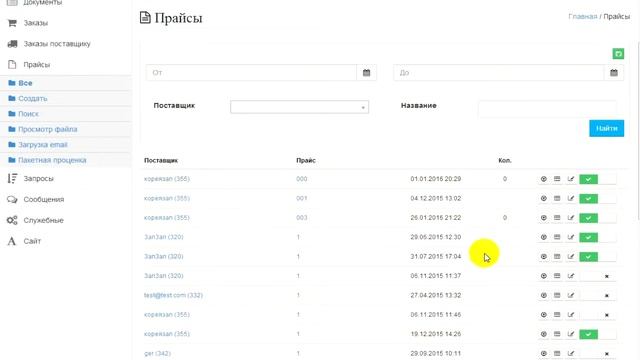Focus the До date input field
The height and width of the screenshot is (360, 640).
click(x=498, y=73)
